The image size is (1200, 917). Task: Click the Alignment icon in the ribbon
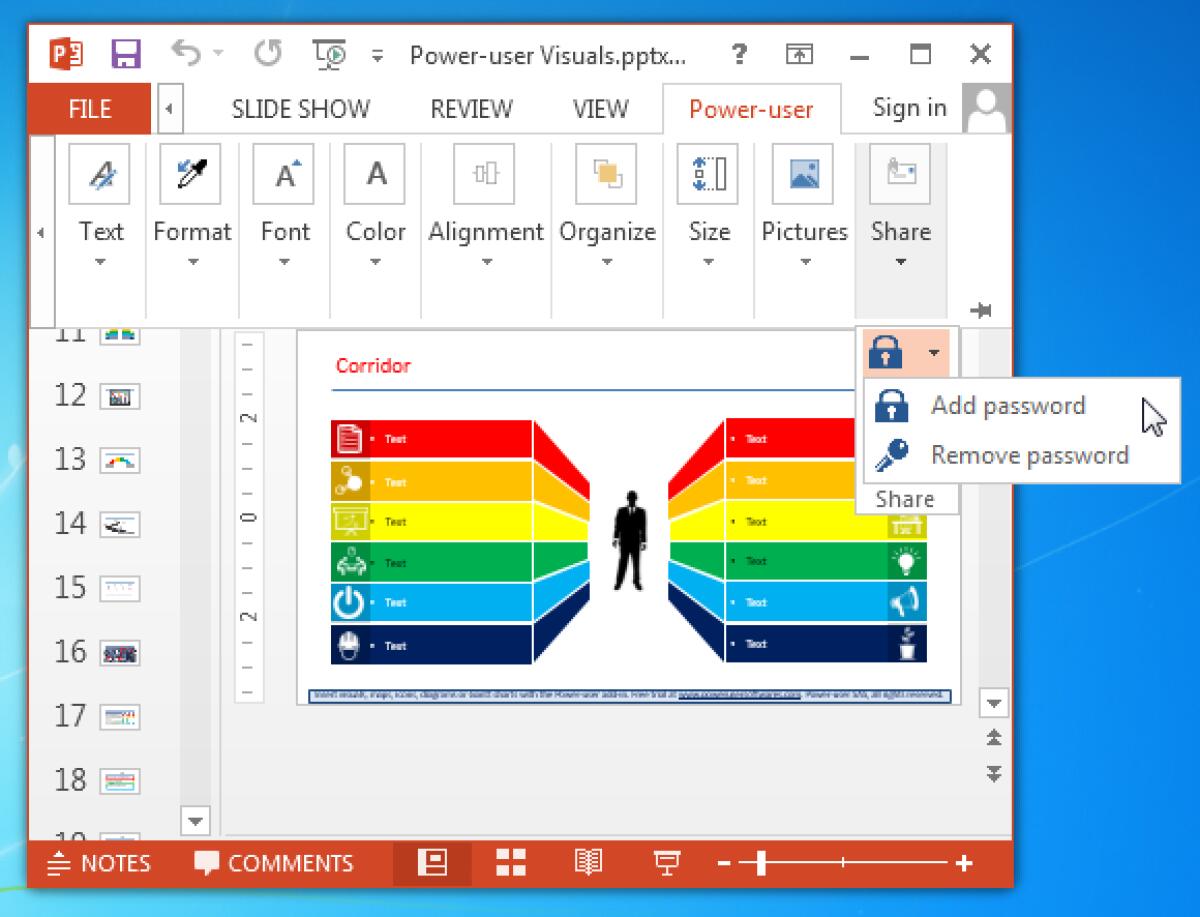[x=486, y=174]
